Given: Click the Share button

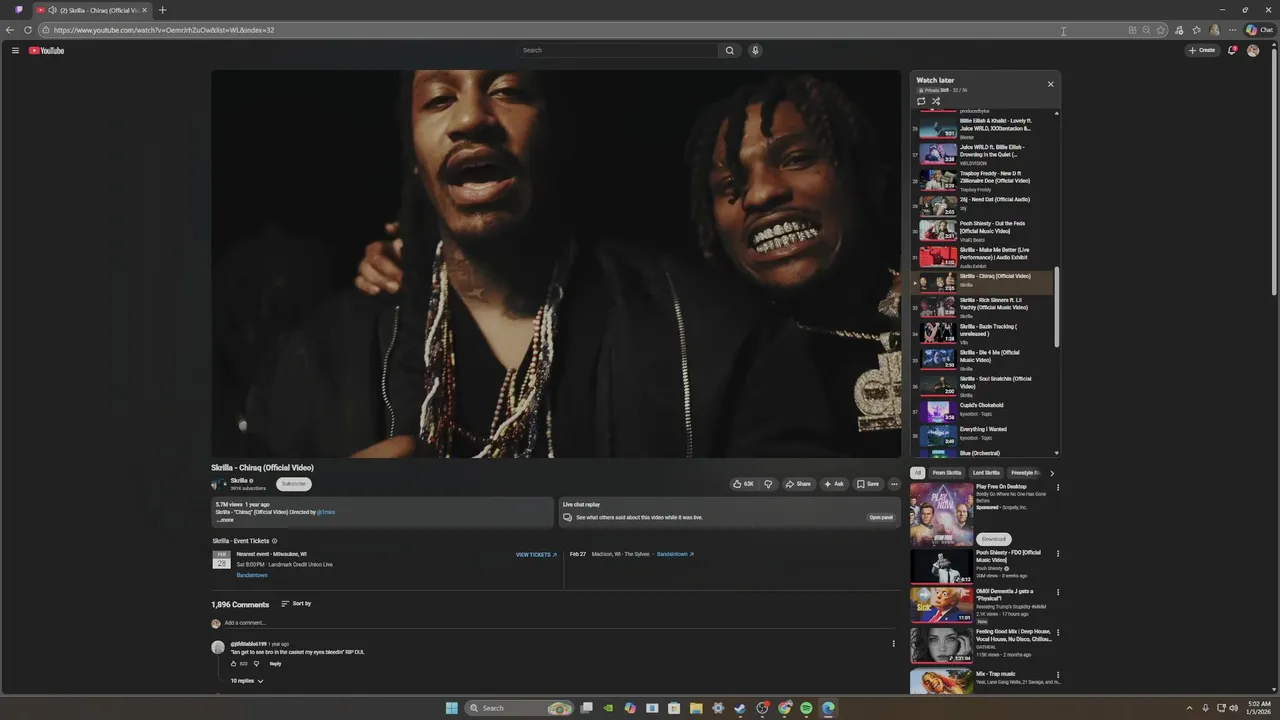Looking at the screenshot, I should tap(798, 484).
